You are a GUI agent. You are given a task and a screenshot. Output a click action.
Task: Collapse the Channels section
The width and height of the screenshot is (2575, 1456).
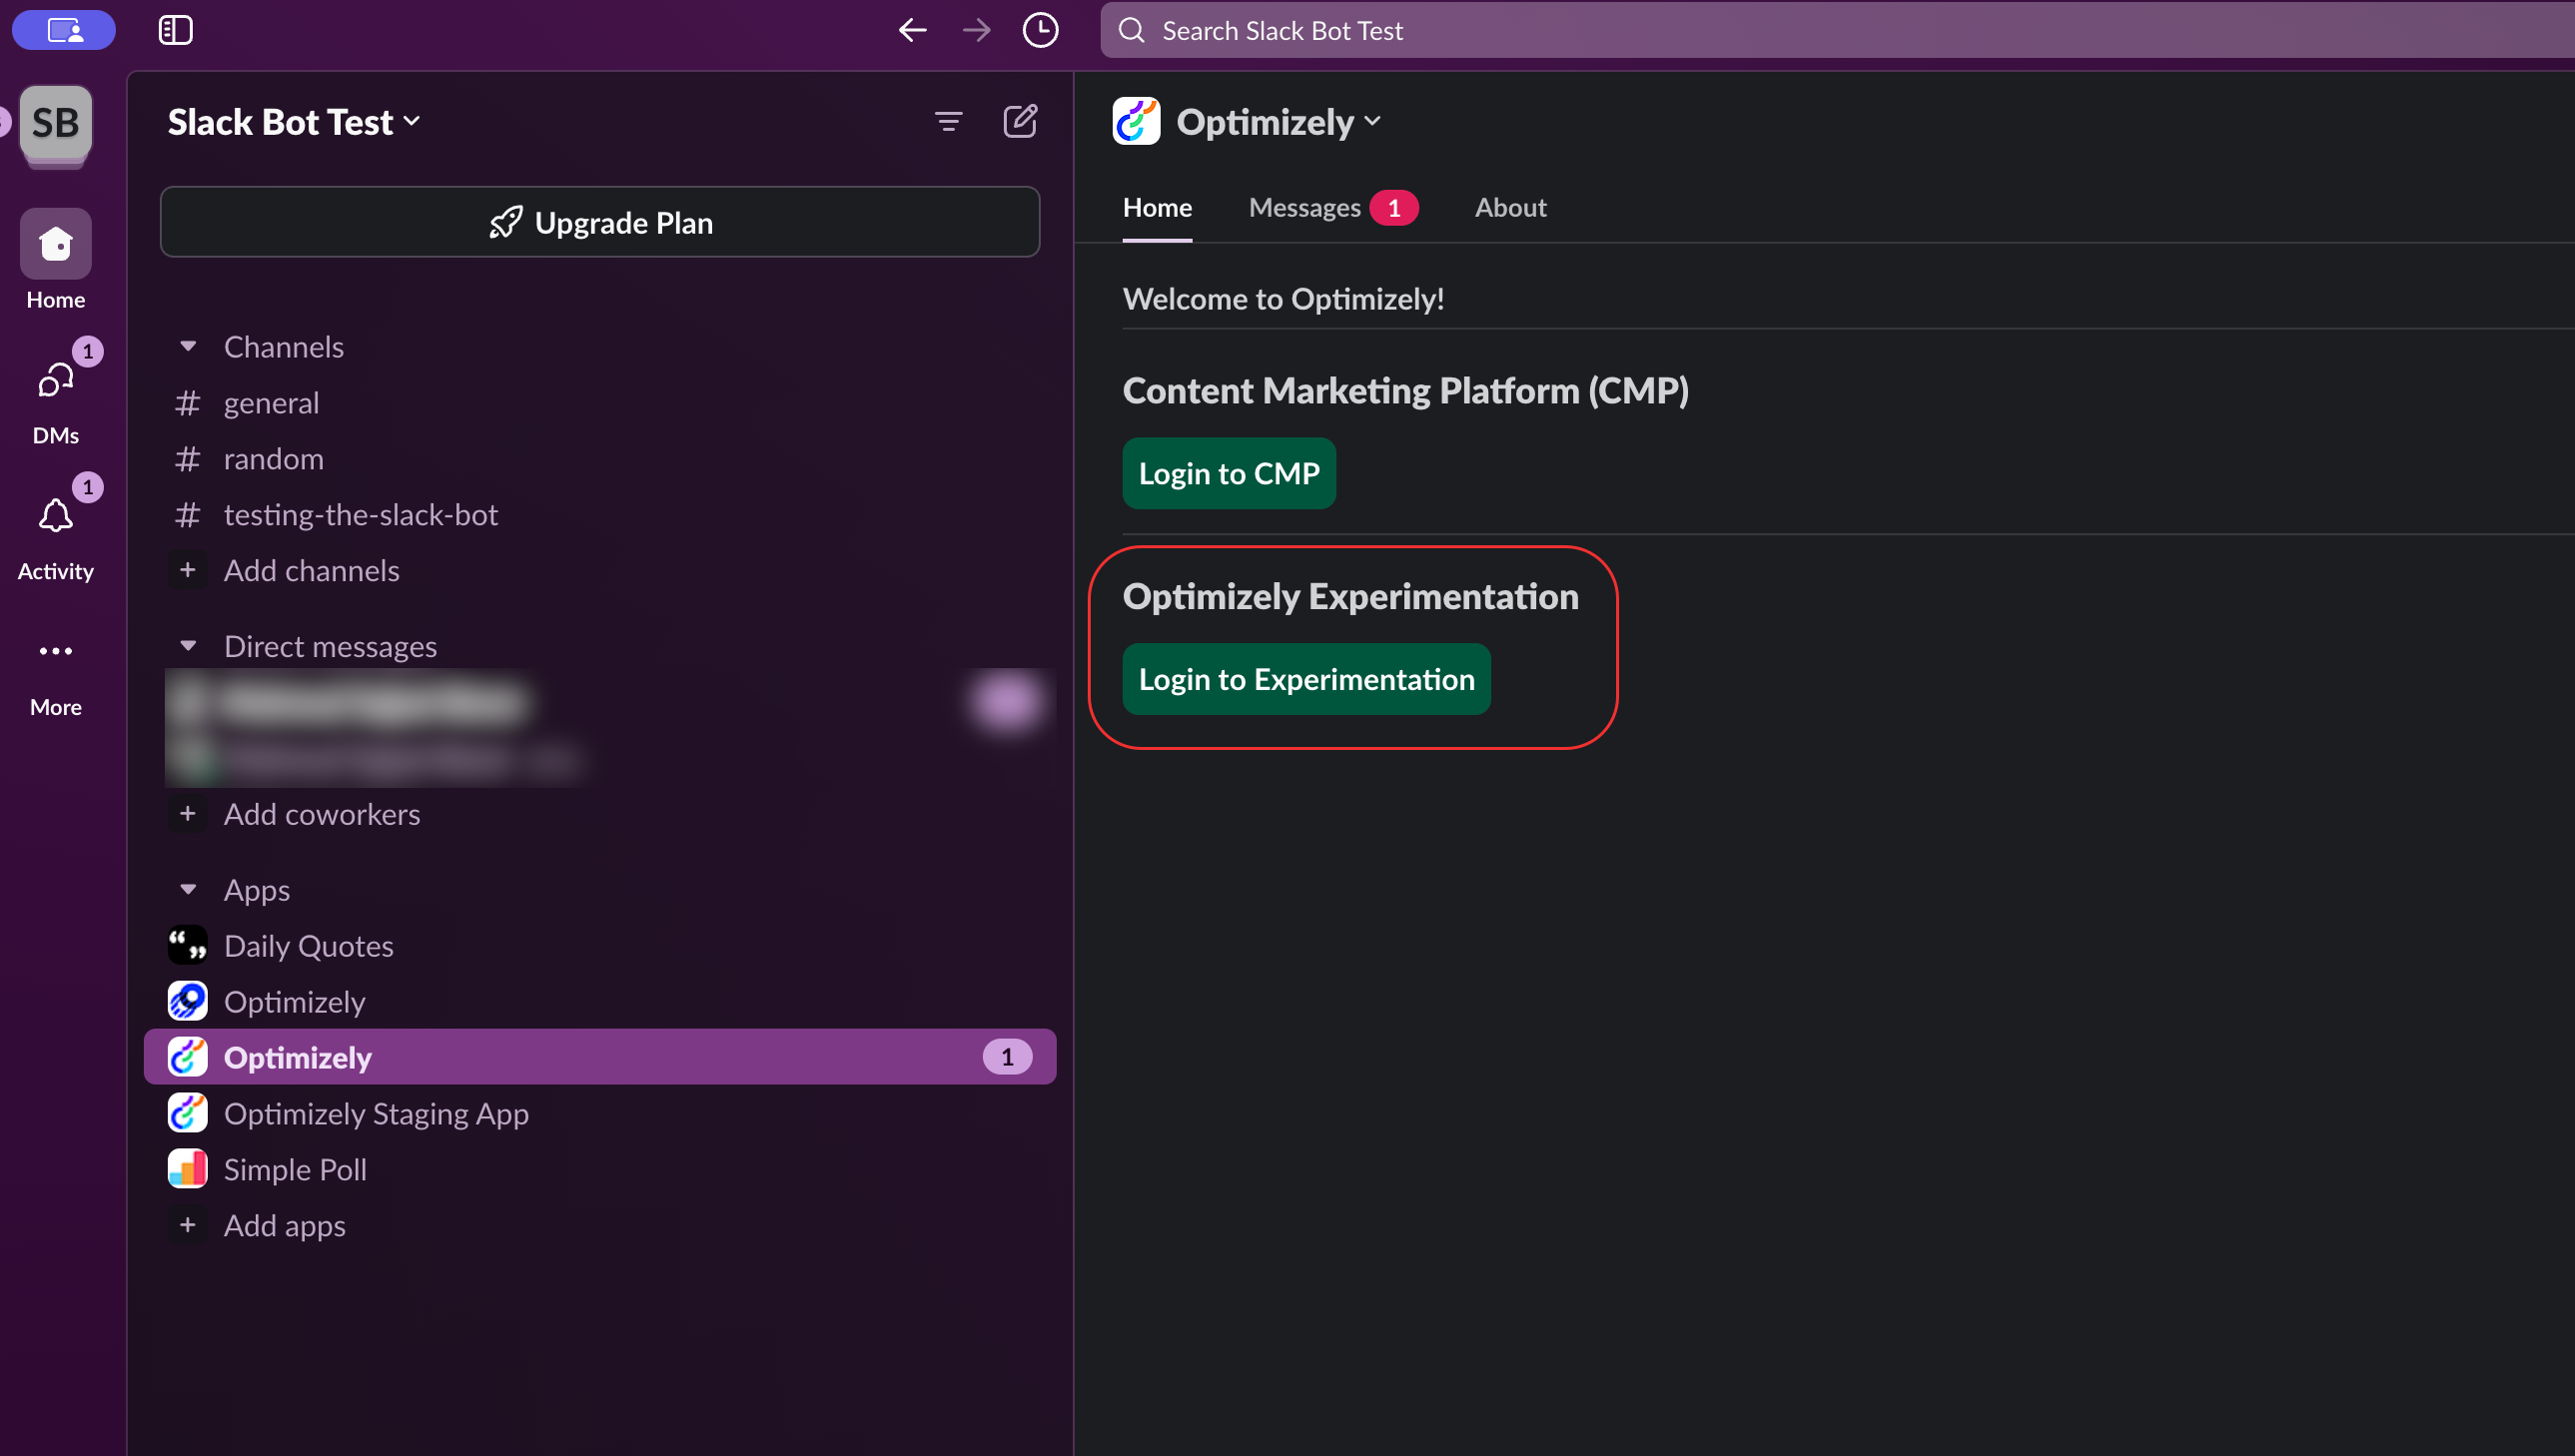point(189,346)
